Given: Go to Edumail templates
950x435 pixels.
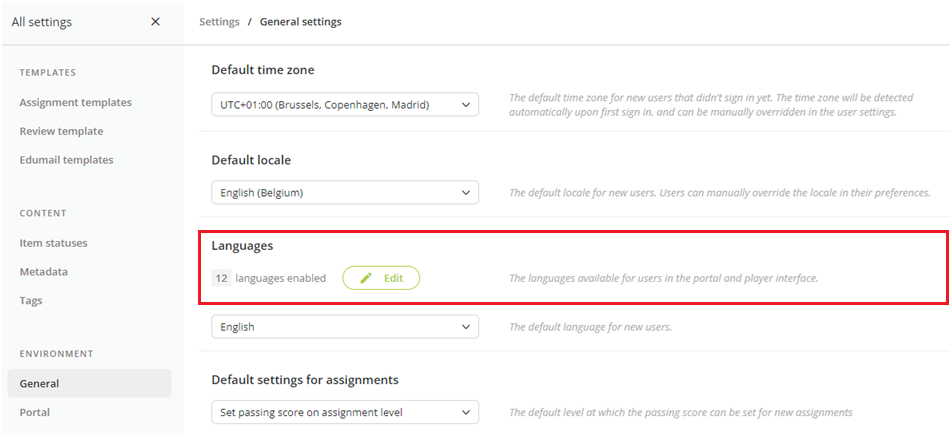Looking at the screenshot, I should pos(66,160).
